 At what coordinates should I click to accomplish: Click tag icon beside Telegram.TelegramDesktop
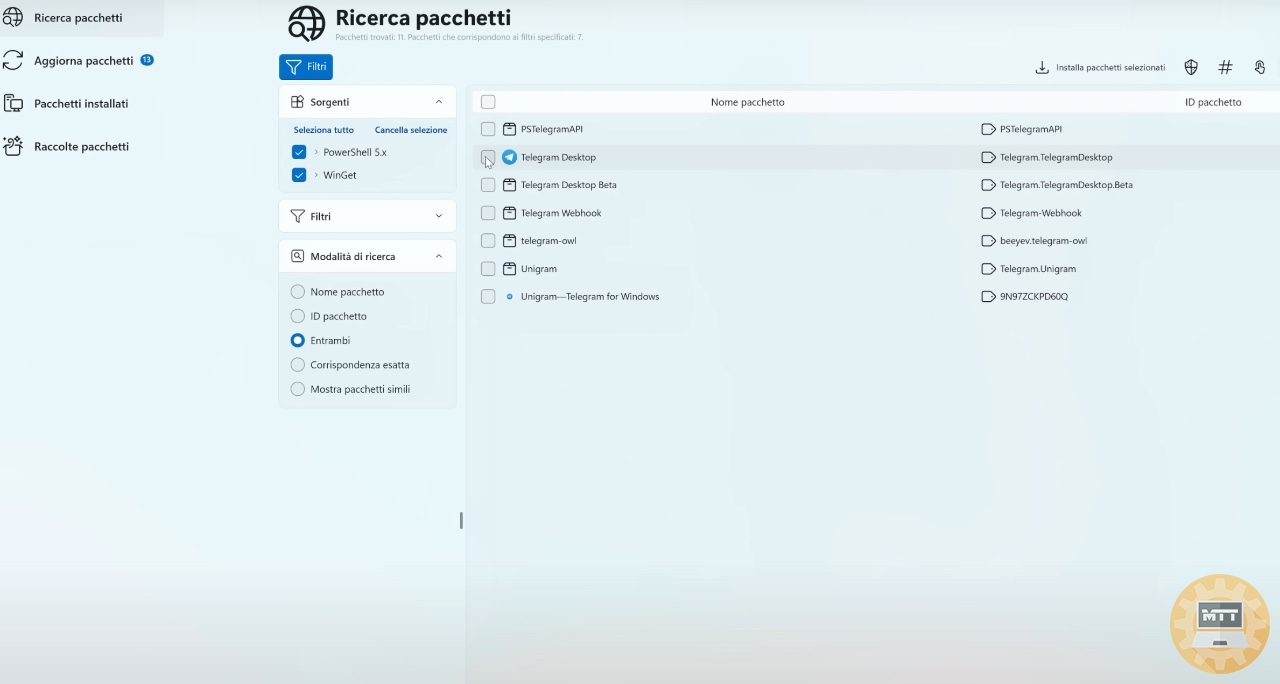989,157
